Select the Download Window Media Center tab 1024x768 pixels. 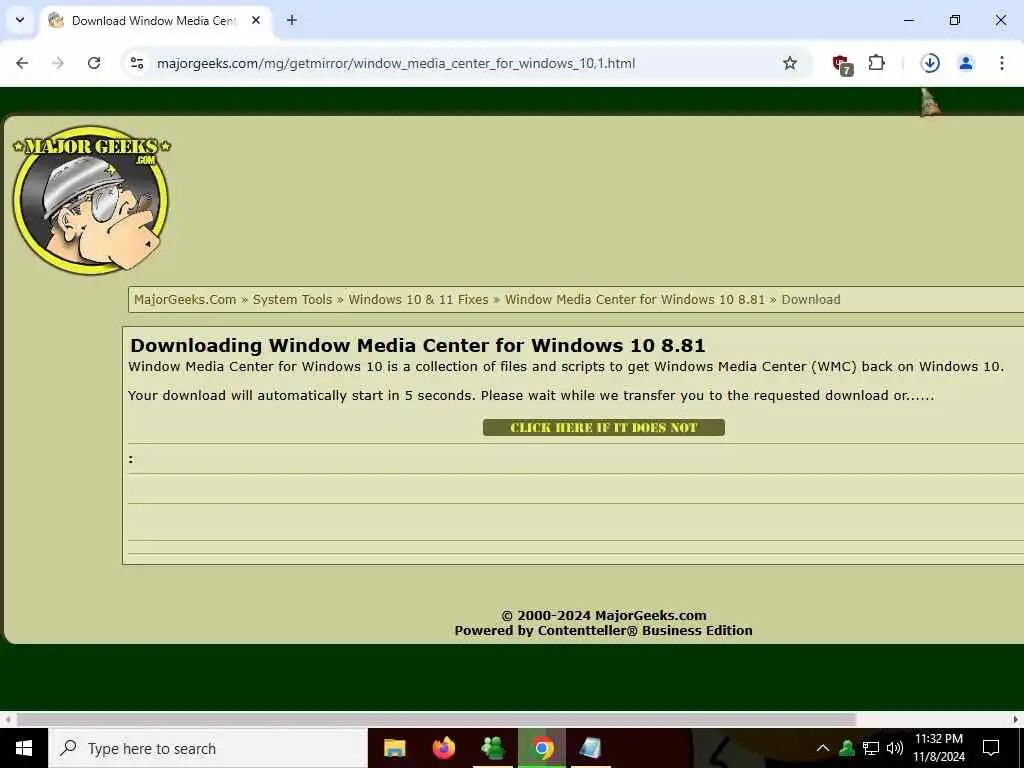point(155,21)
